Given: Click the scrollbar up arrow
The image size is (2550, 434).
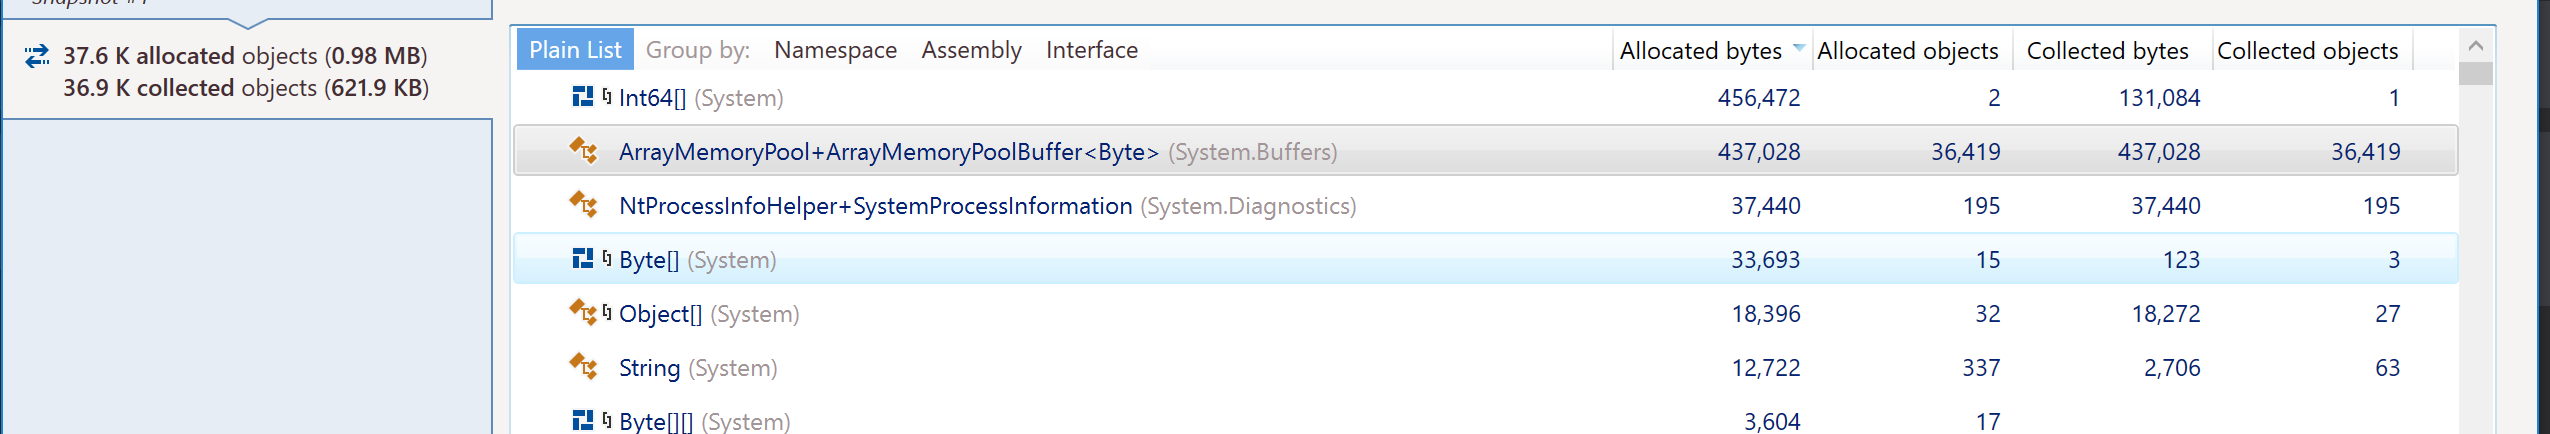Looking at the screenshot, I should click(2476, 46).
